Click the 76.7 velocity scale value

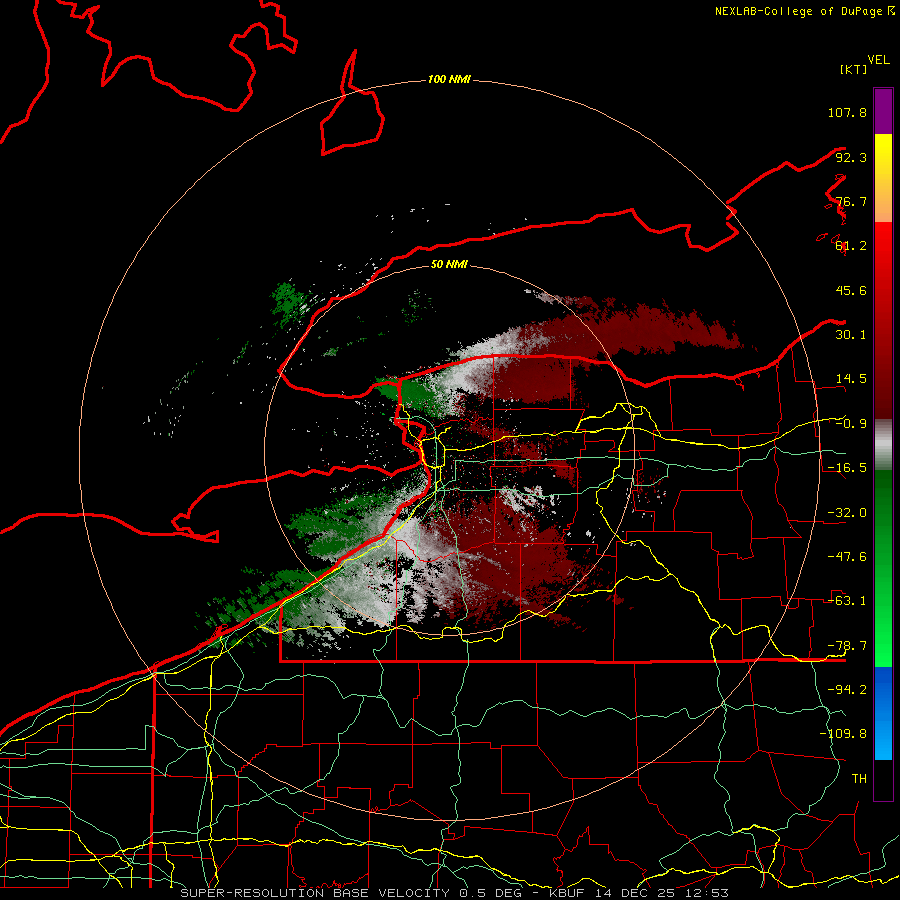tap(851, 201)
